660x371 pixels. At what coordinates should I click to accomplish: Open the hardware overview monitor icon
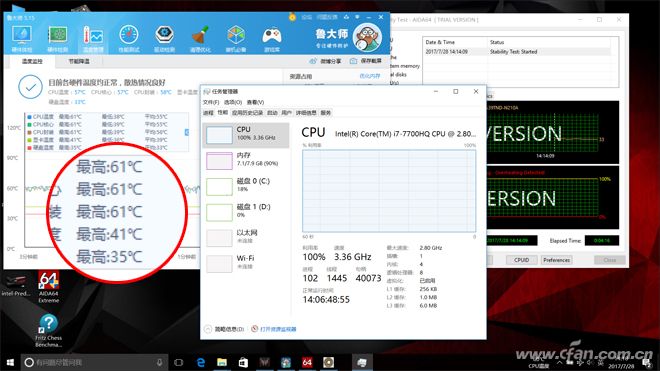22,39
